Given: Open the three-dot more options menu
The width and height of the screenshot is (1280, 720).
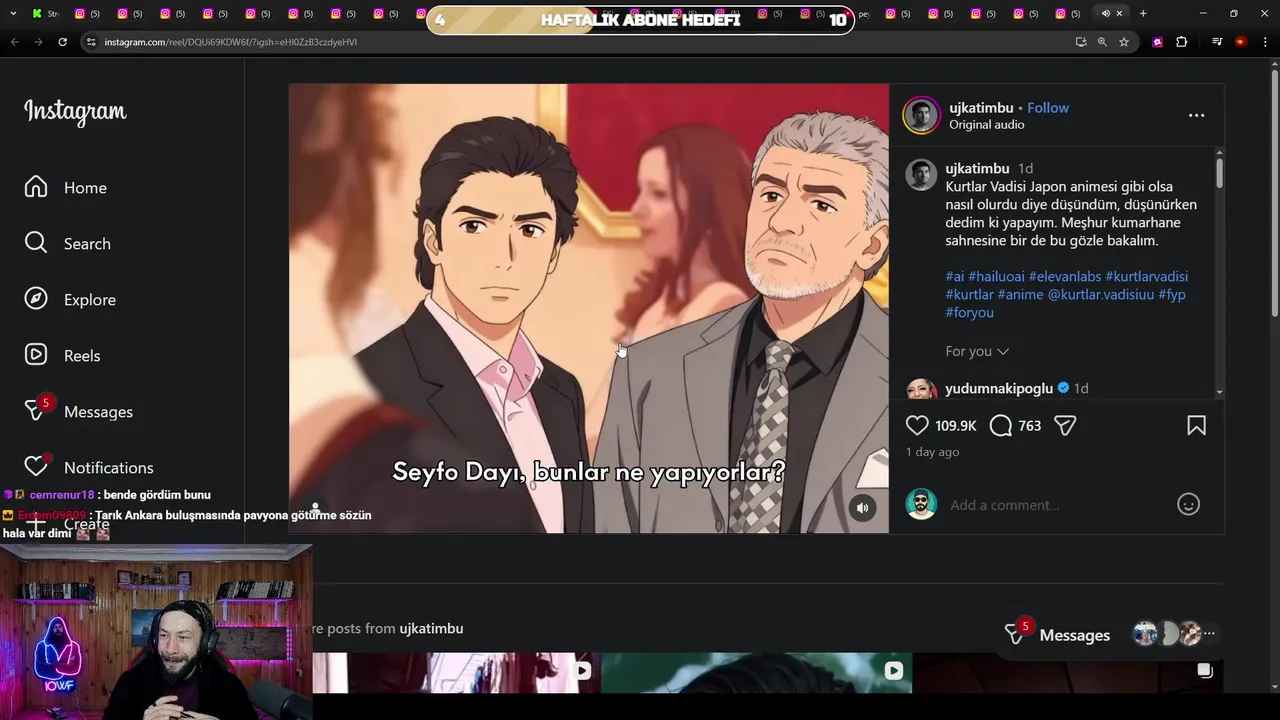Looking at the screenshot, I should click(1196, 116).
